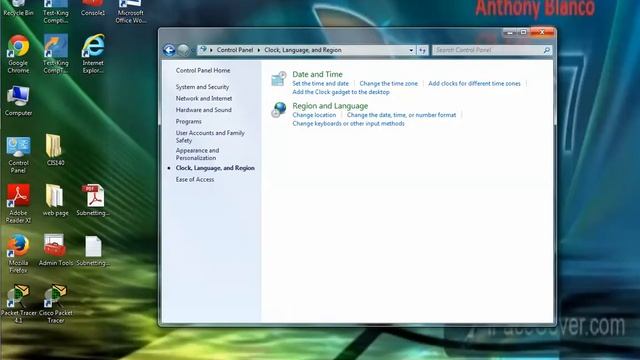Go back with the Back arrow button
Screen dimensions: 640x360
click(169, 50)
